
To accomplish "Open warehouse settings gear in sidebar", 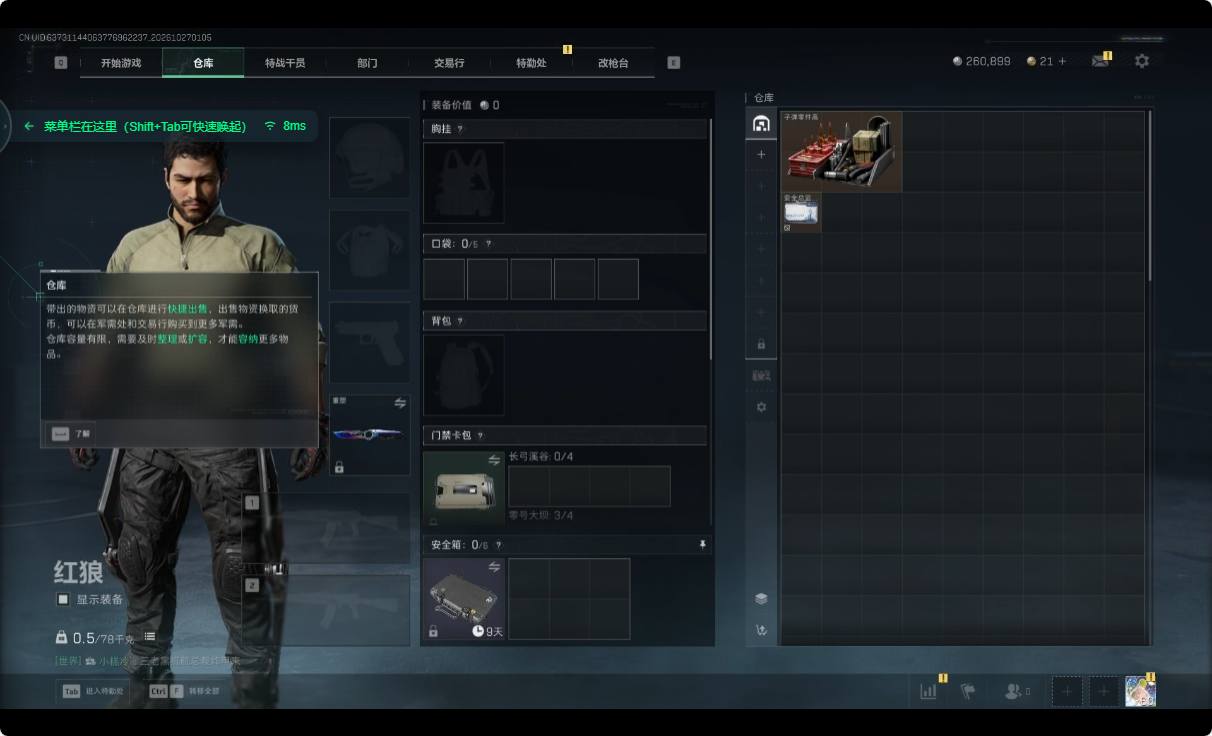I will tap(761, 408).
